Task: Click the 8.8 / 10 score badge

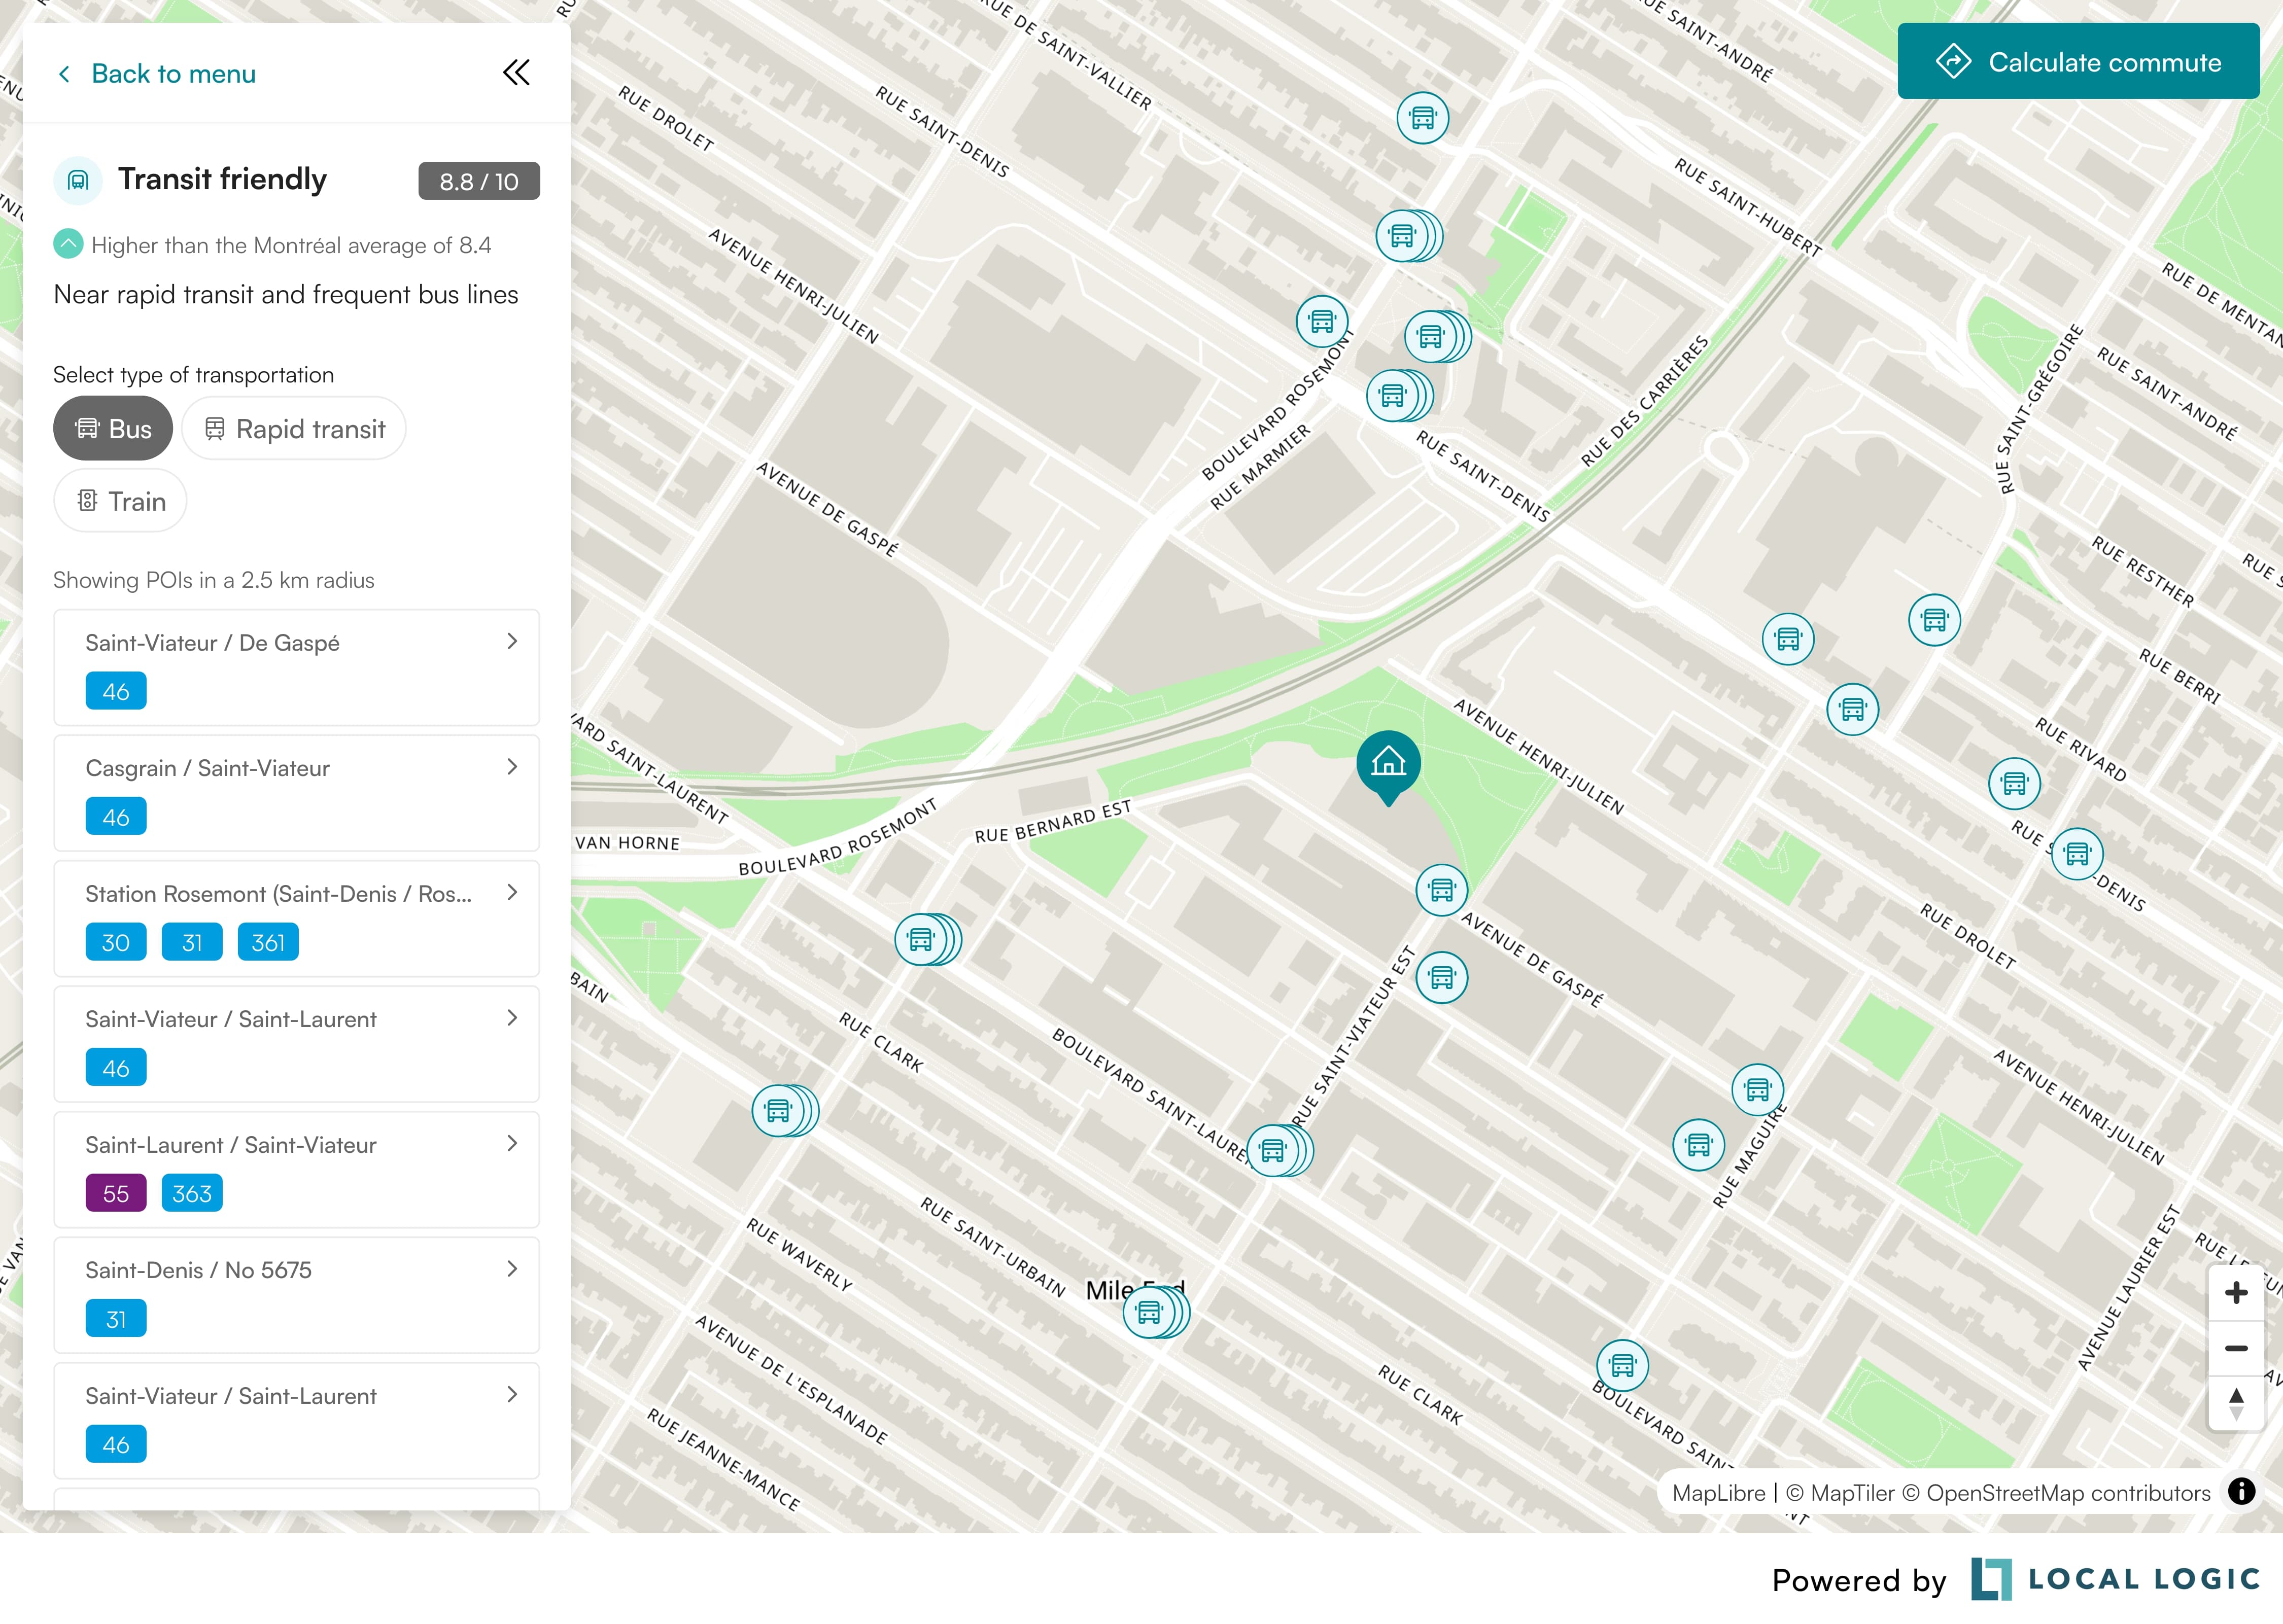Action: (x=479, y=181)
